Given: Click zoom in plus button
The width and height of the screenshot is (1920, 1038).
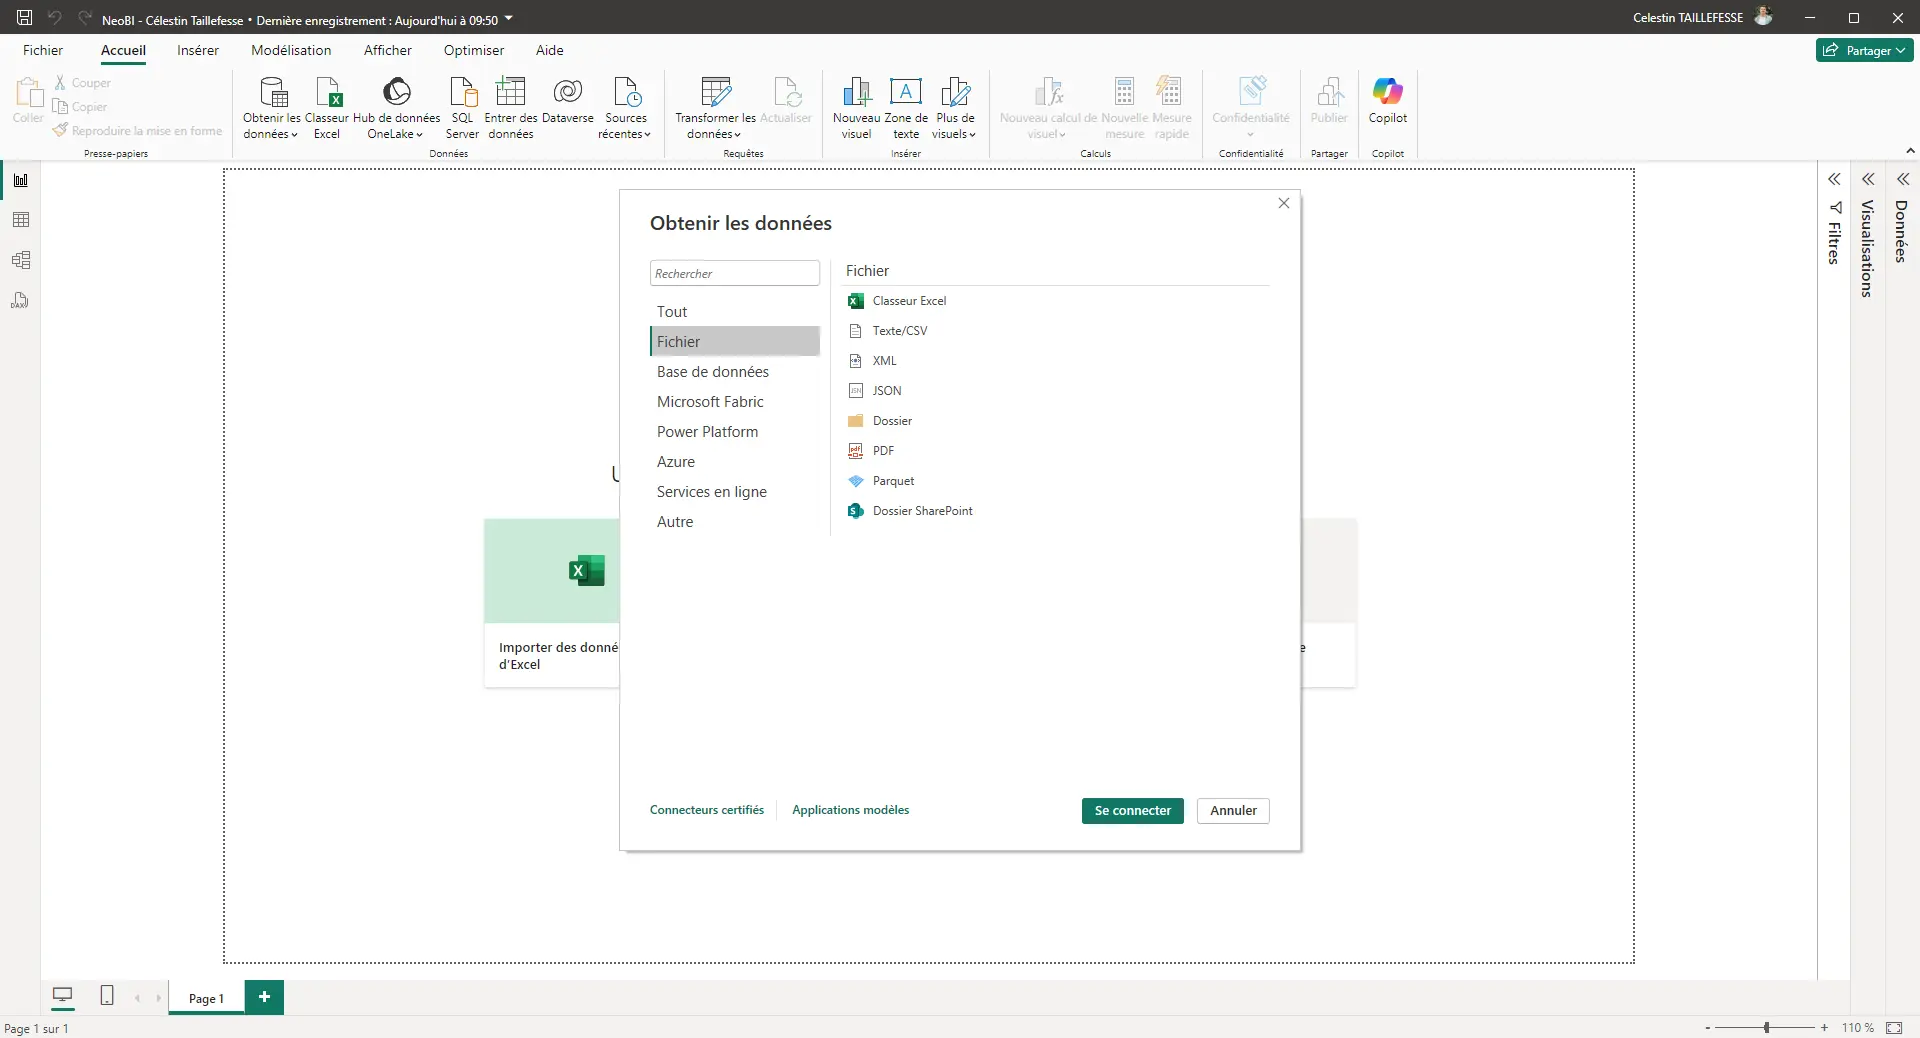Looking at the screenshot, I should 1824,1027.
